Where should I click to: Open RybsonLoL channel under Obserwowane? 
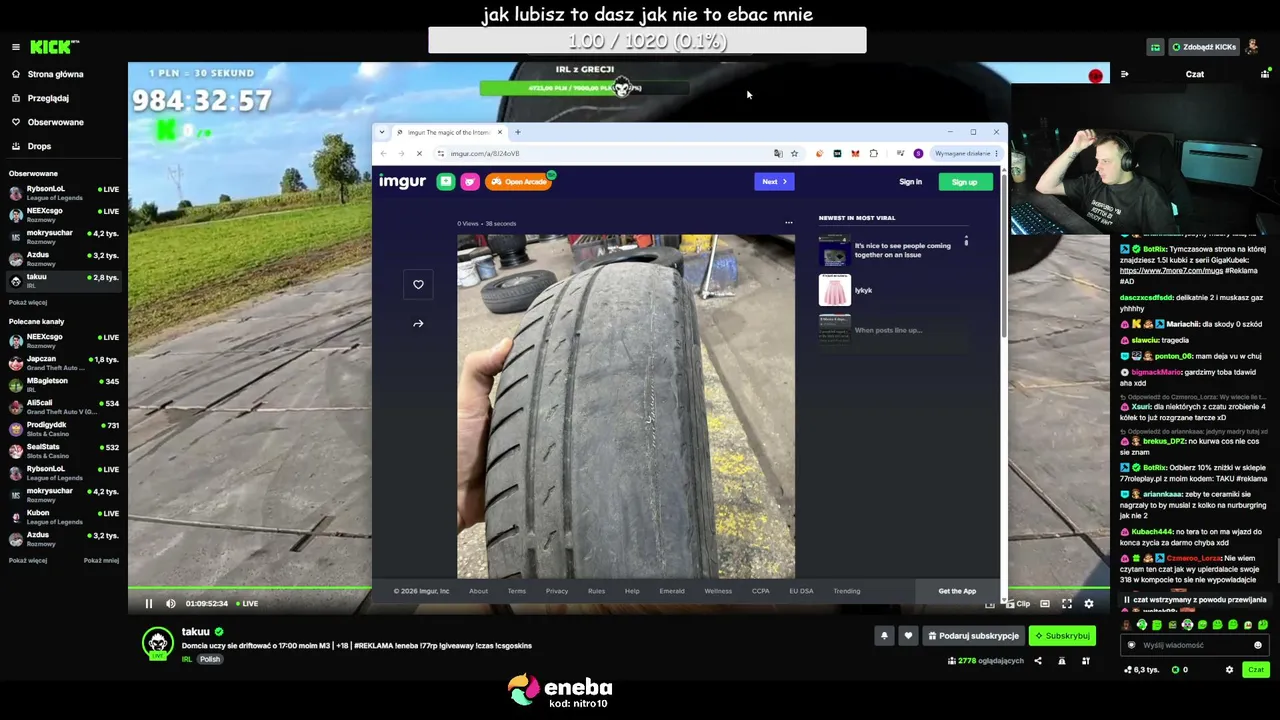pyautogui.click(x=63, y=192)
